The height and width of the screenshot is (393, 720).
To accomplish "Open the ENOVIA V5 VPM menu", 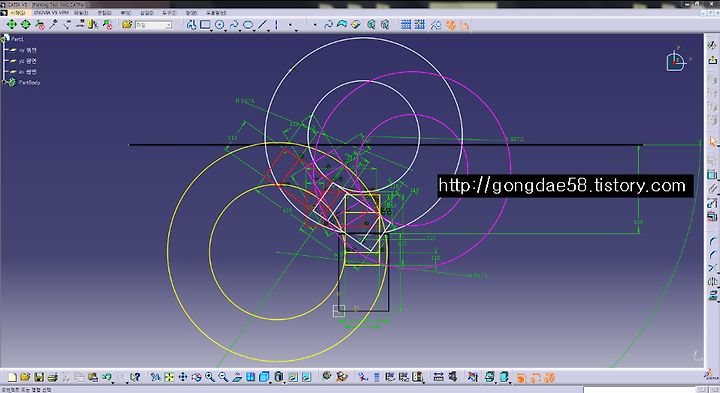I will point(51,13).
